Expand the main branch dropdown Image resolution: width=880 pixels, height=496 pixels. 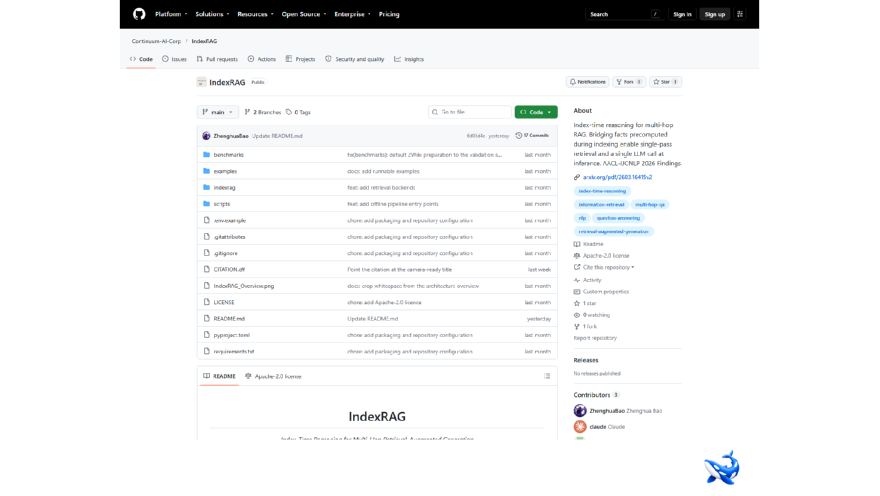click(x=218, y=112)
